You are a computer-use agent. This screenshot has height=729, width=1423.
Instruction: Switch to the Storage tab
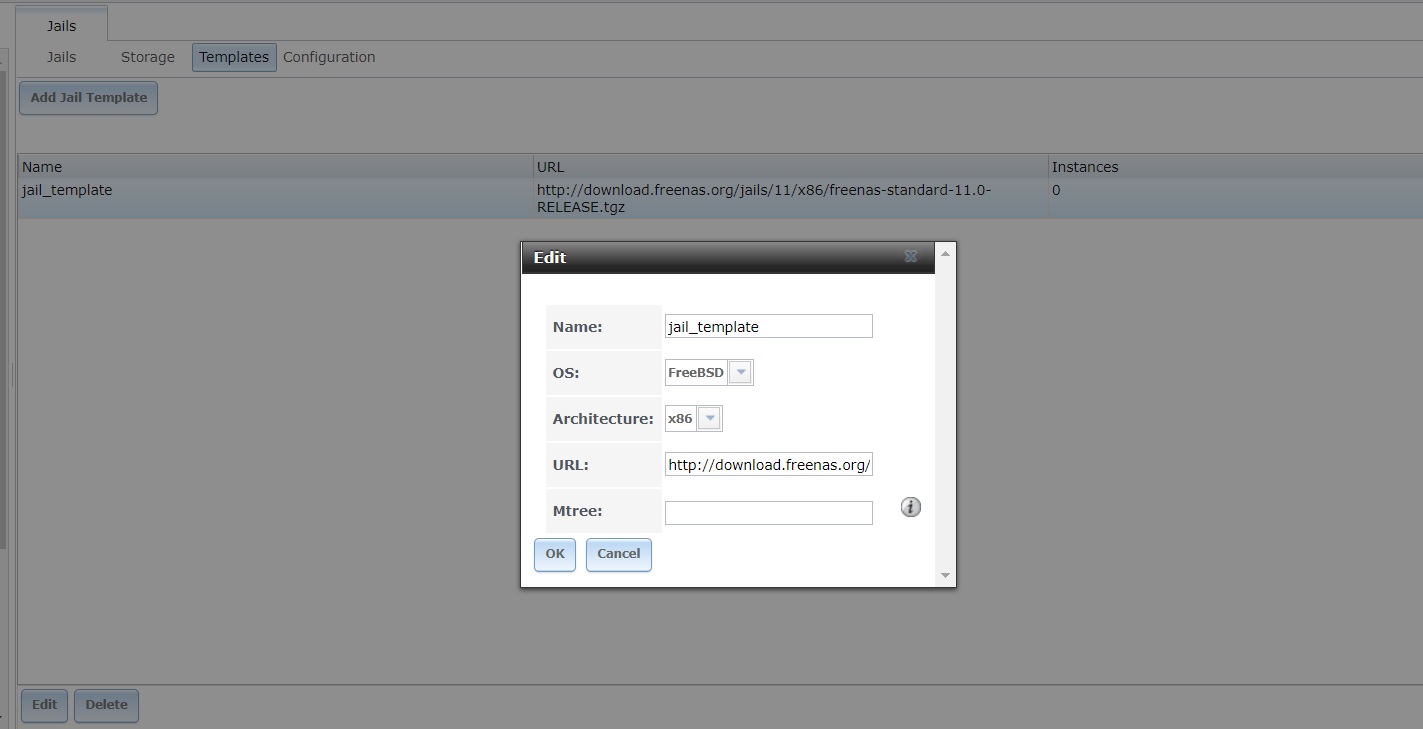coord(148,57)
